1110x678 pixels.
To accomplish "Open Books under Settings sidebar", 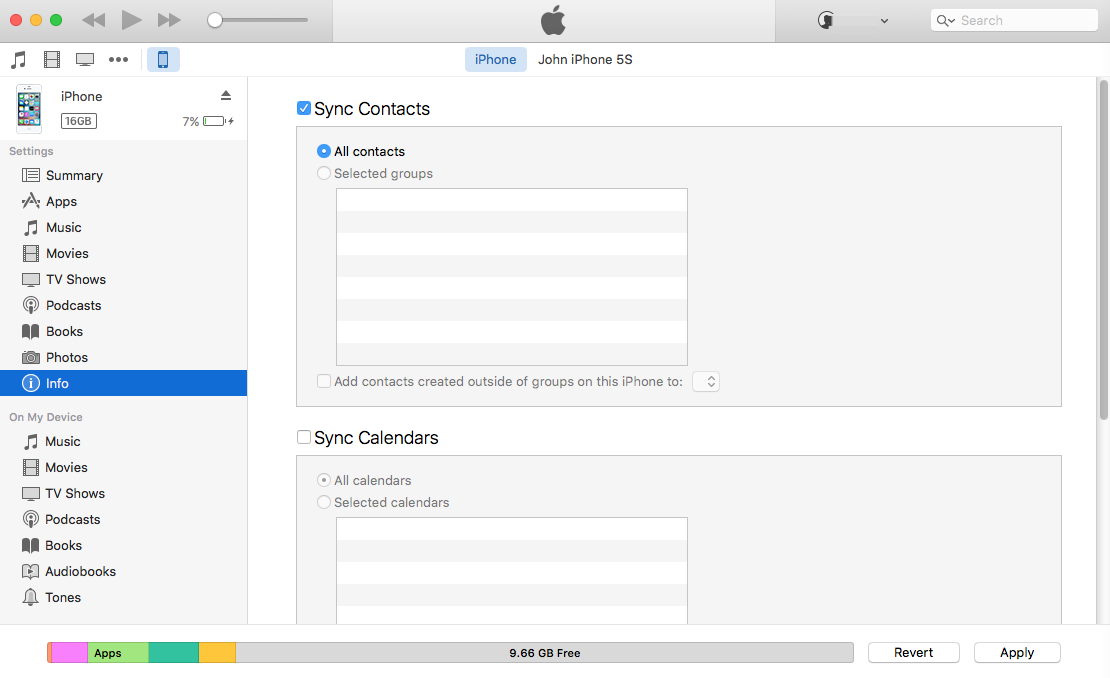I will tap(123, 331).
